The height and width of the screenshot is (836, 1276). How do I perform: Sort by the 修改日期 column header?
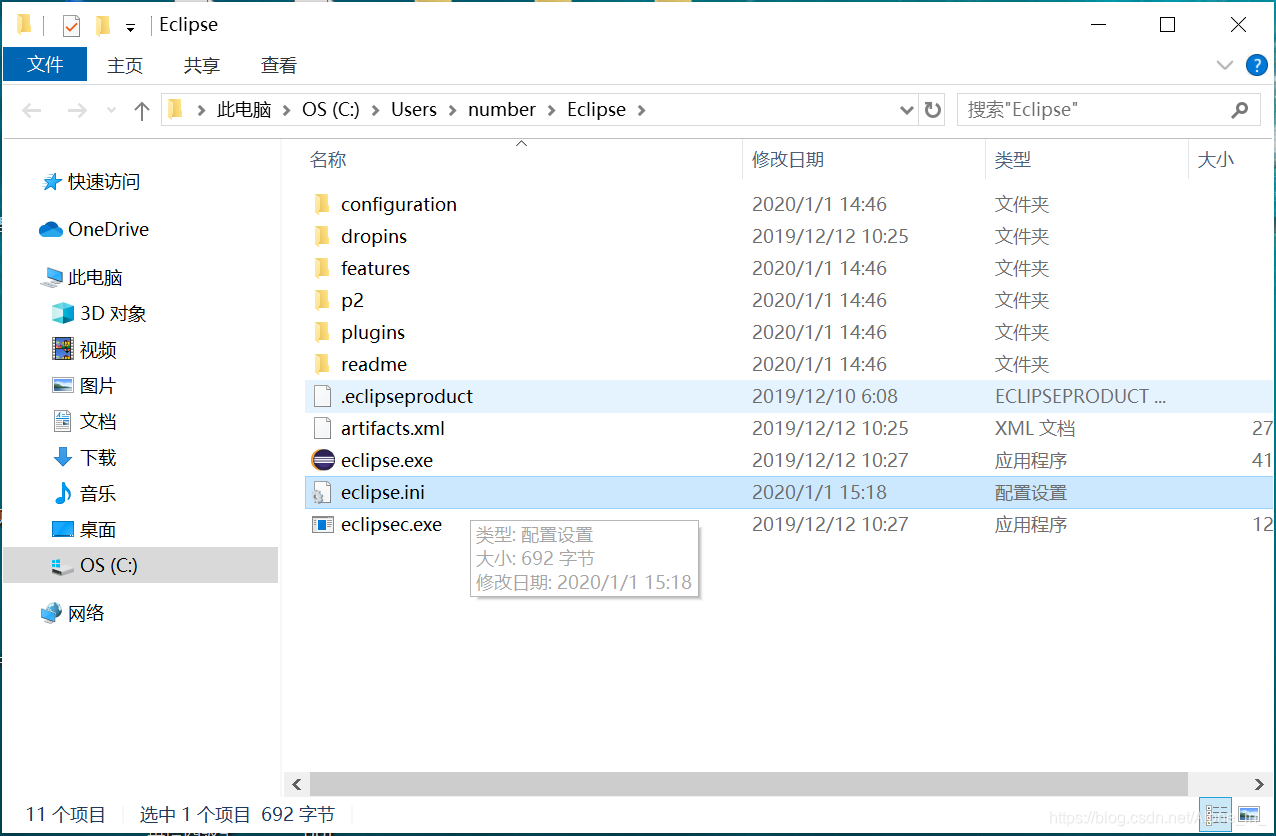point(788,160)
